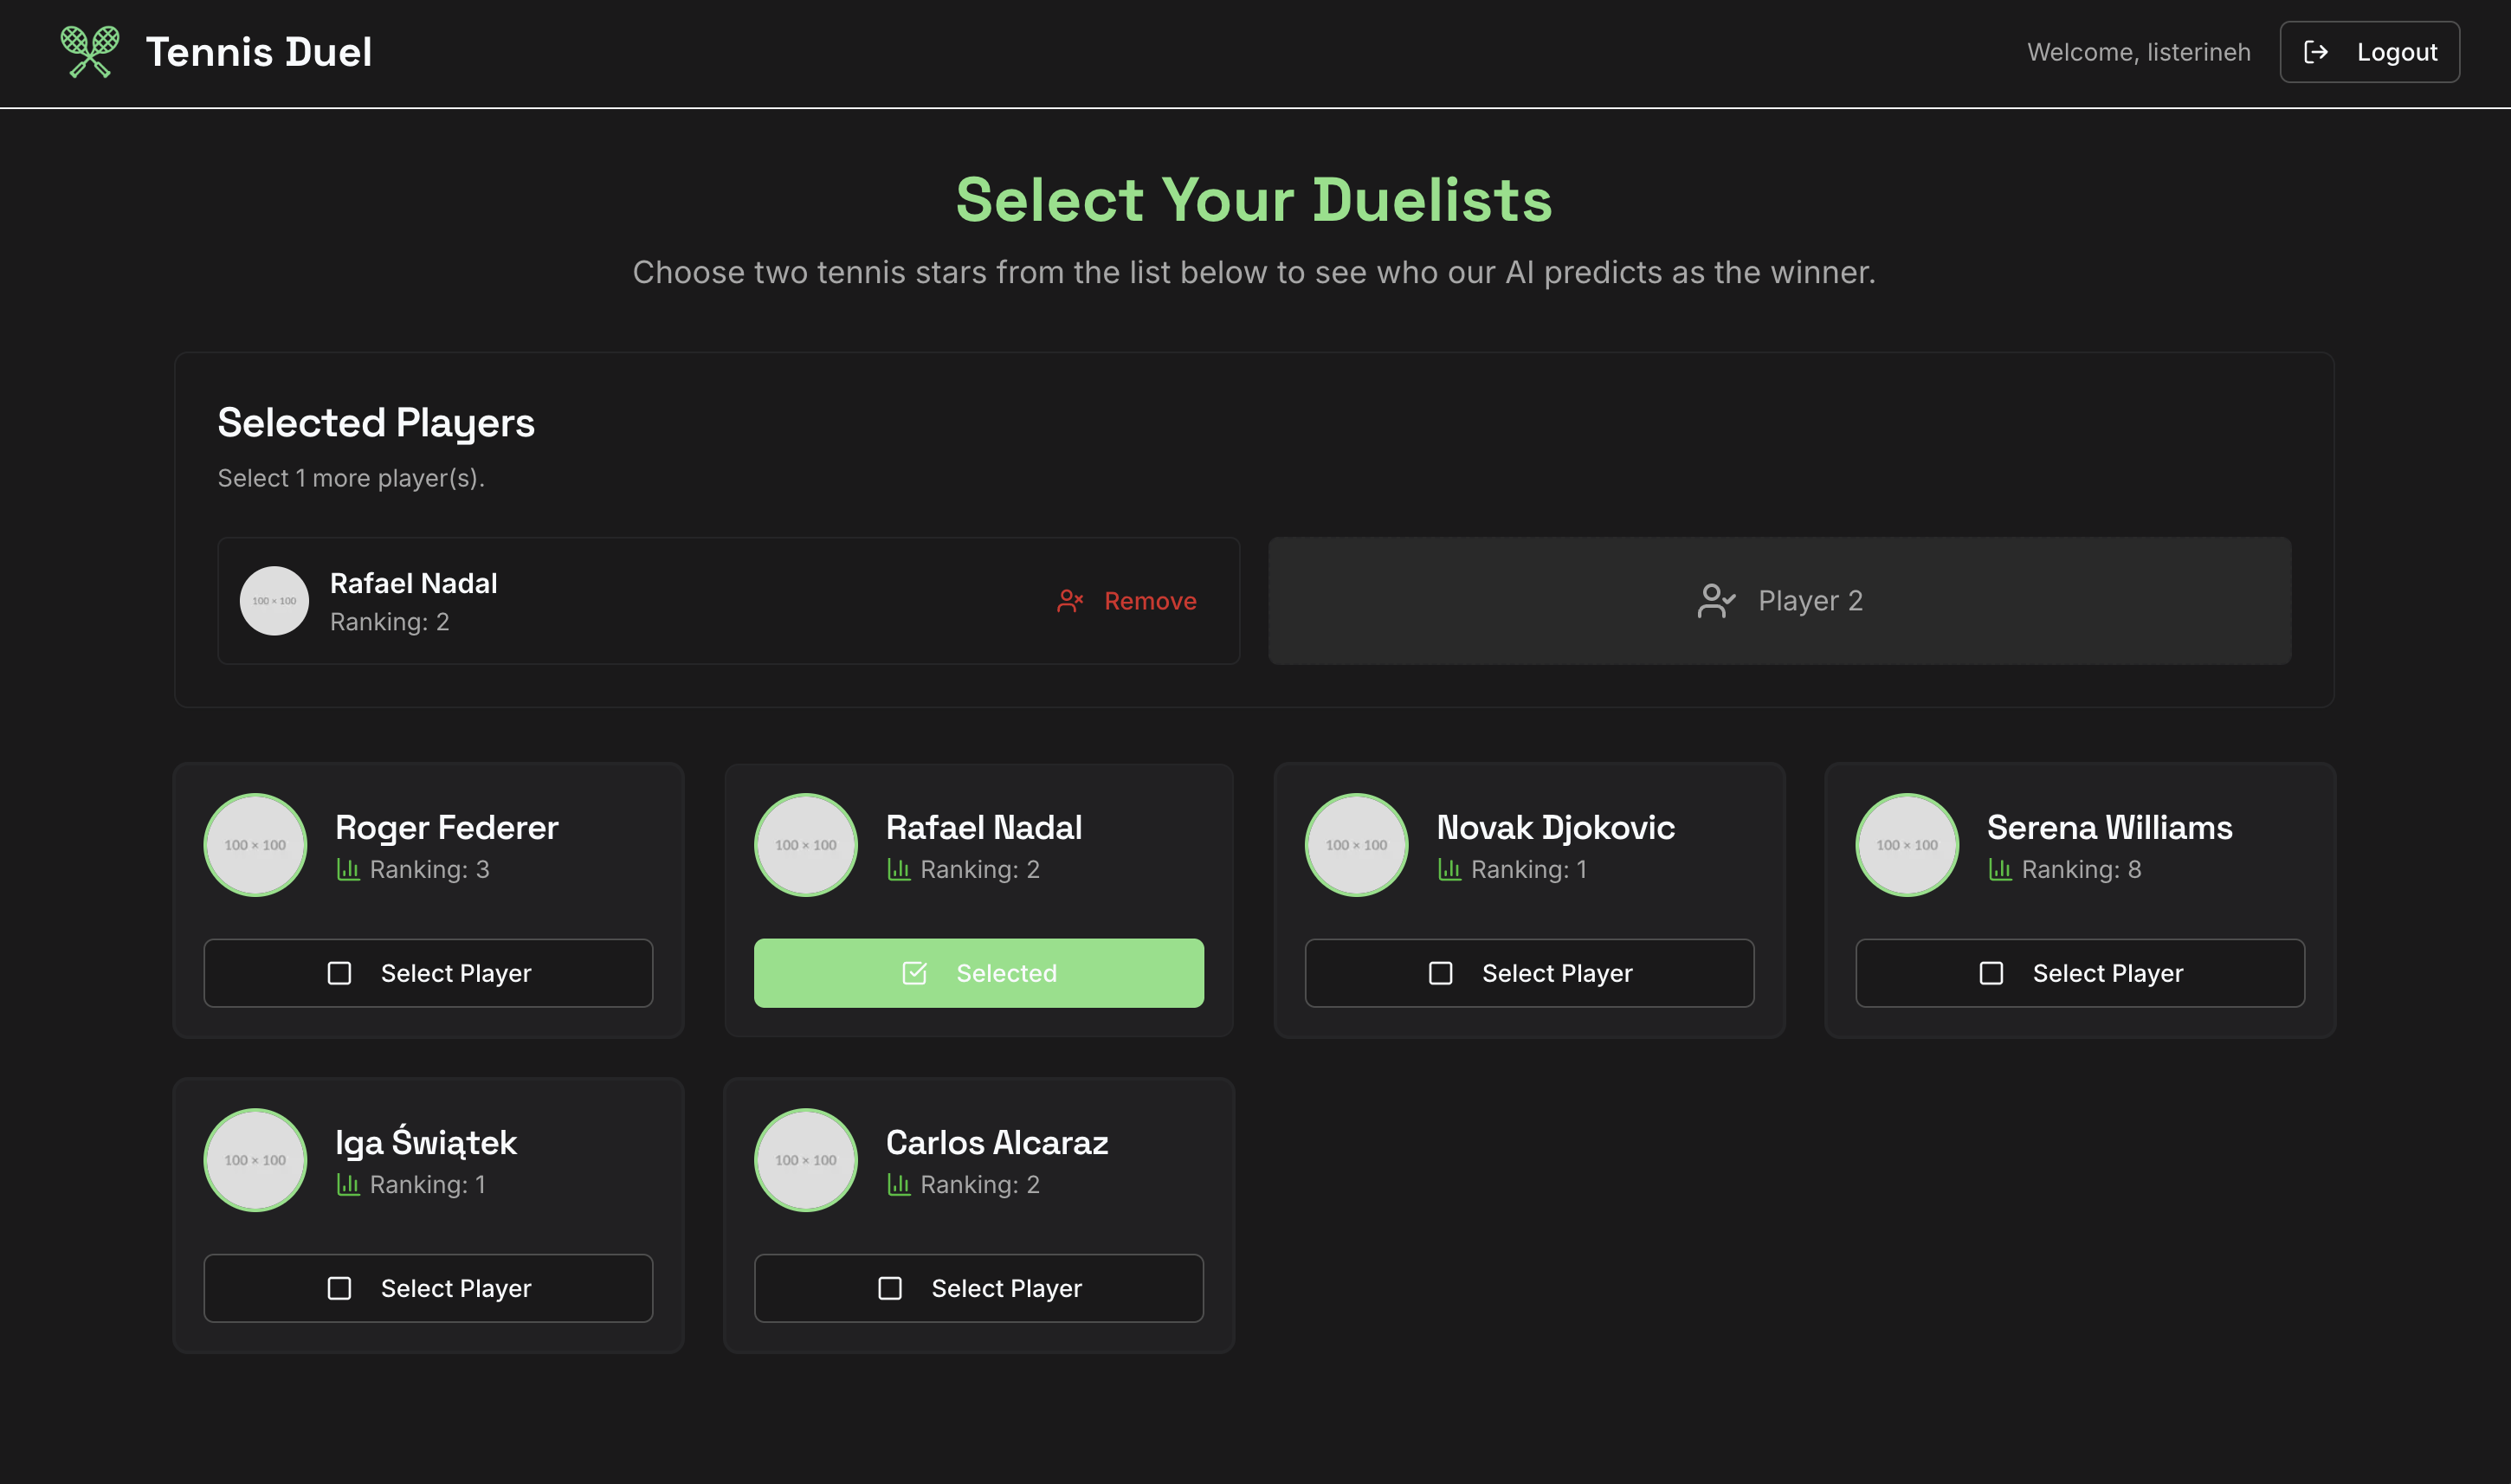The image size is (2511, 1484).
Task: Open the Tennis Duel home title
Action: [x=259, y=52]
